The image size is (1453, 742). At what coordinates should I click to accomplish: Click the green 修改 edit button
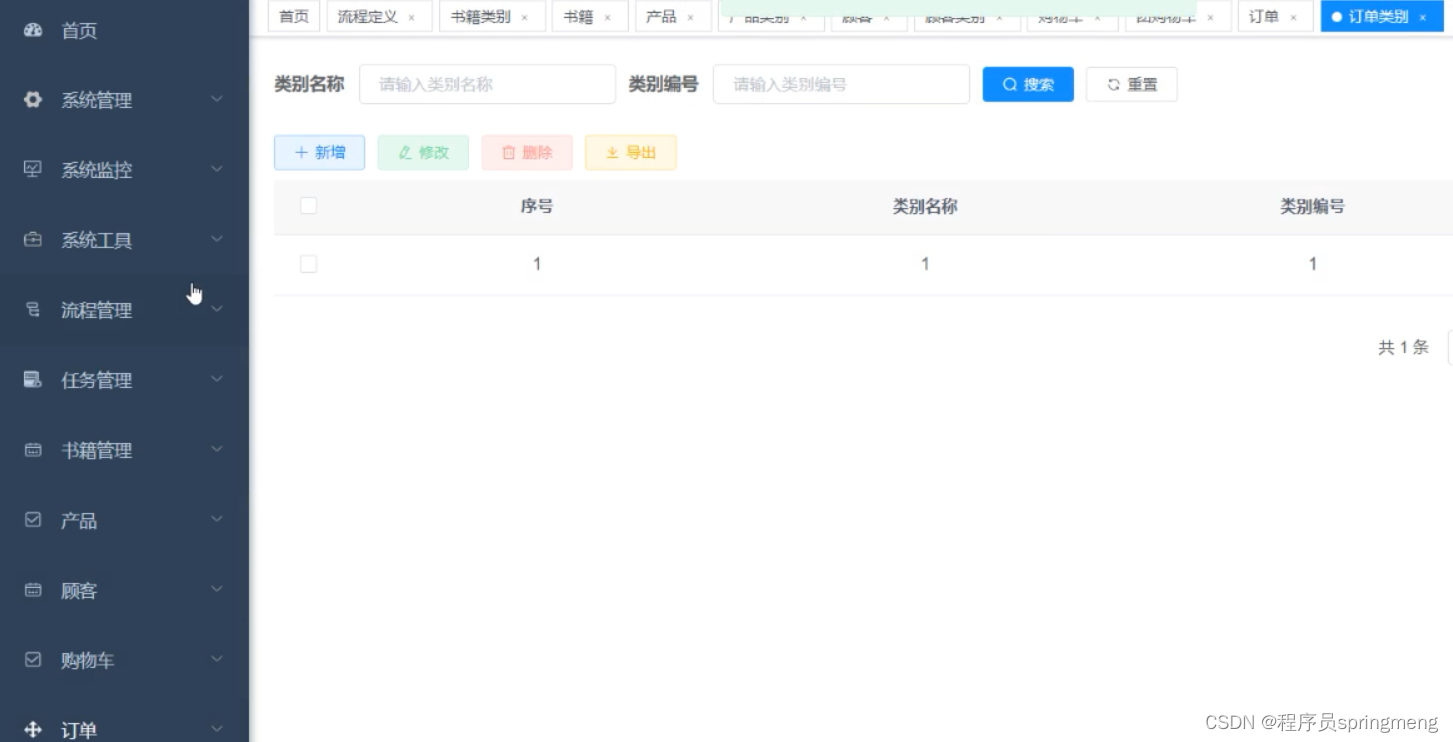(423, 152)
